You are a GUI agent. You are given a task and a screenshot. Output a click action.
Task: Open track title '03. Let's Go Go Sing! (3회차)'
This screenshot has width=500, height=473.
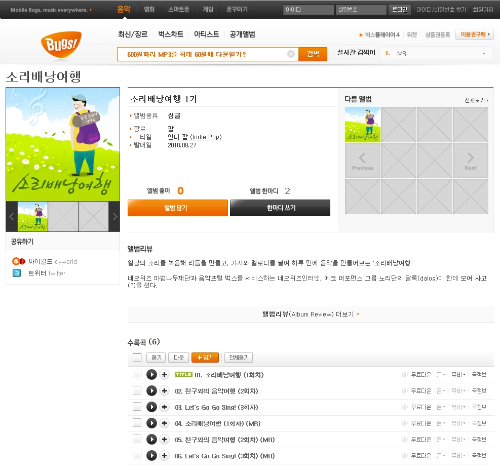[216, 407]
